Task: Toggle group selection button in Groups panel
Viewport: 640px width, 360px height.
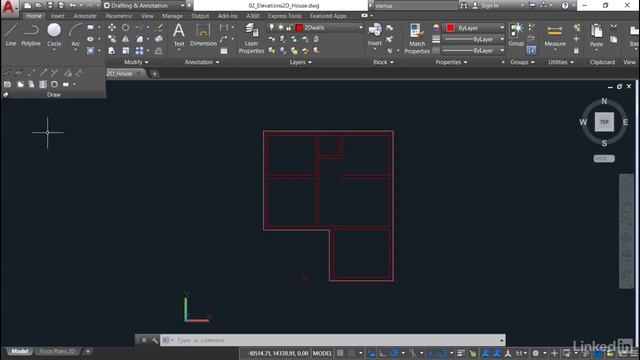Action: pos(531,50)
